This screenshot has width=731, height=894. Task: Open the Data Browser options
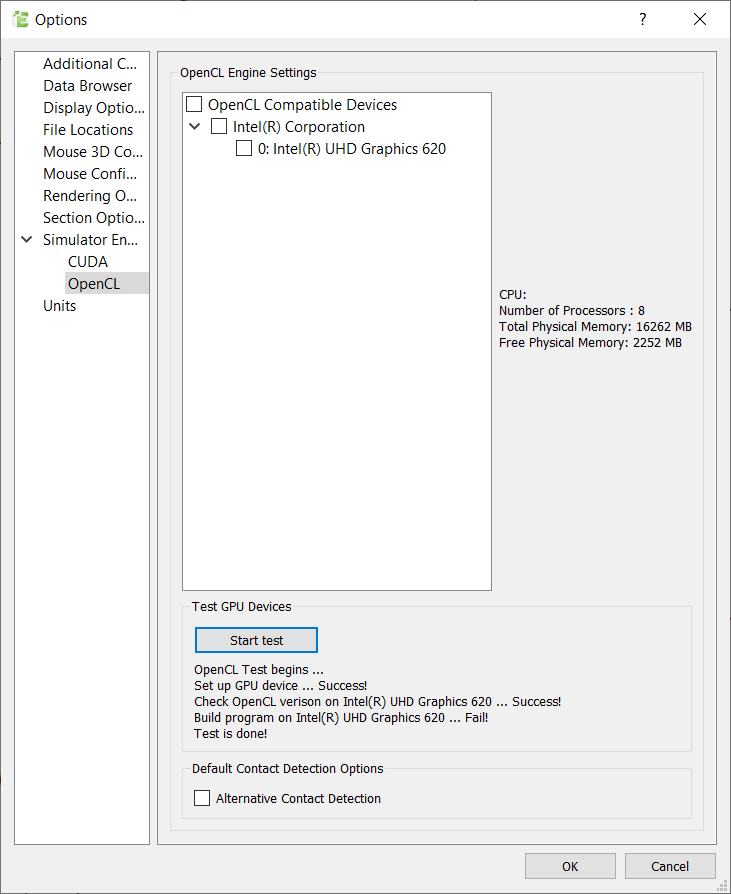point(87,86)
